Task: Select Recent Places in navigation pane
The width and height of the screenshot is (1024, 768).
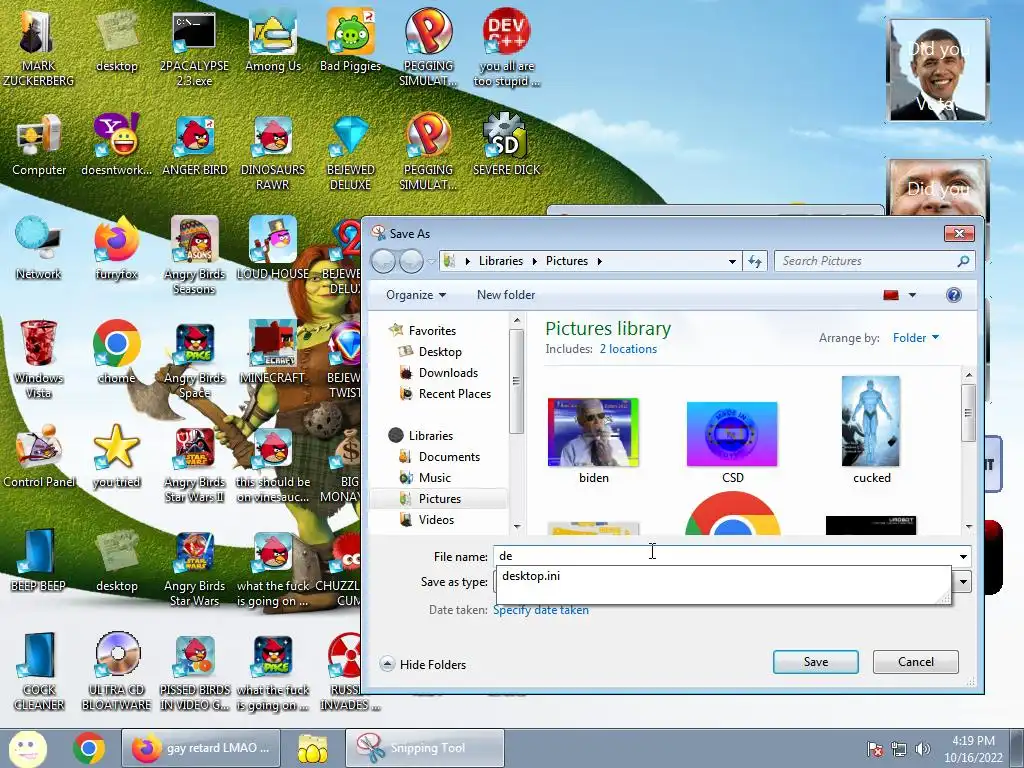Action: 455,394
